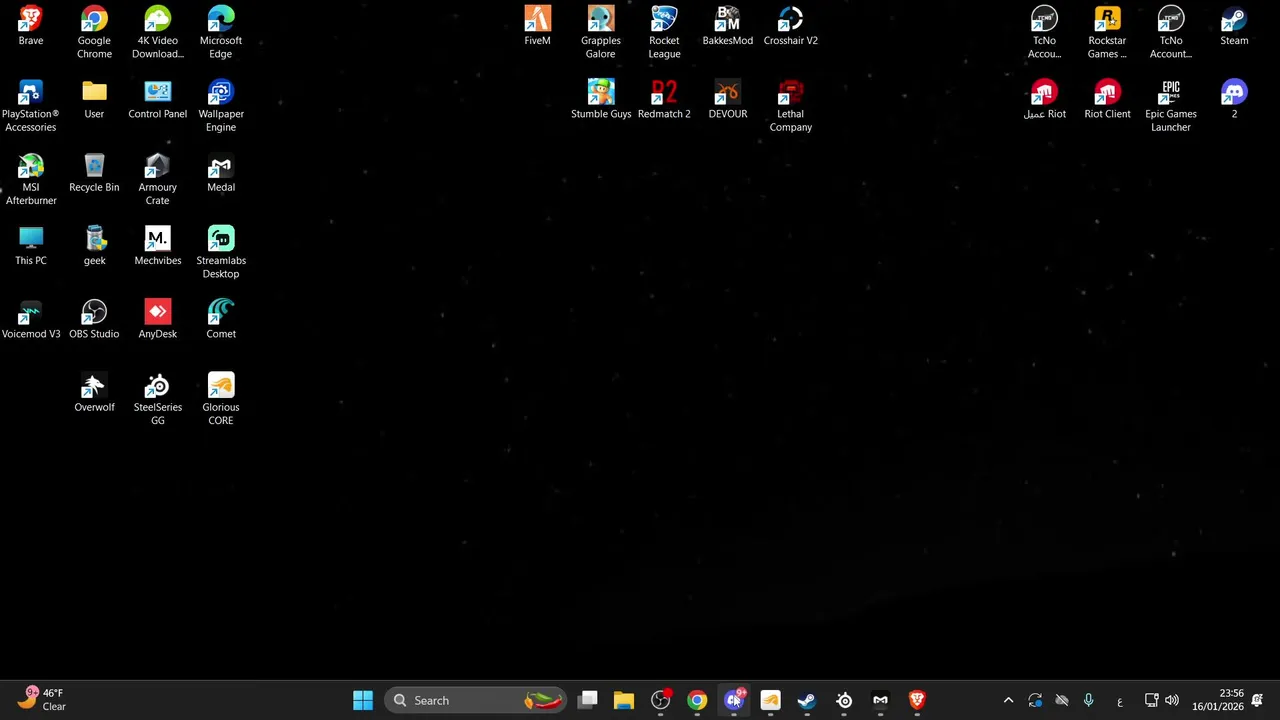Viewport: 1280px width, 720px height.
Task: Select the Overwolf icon
Action: tap(94, 392)
